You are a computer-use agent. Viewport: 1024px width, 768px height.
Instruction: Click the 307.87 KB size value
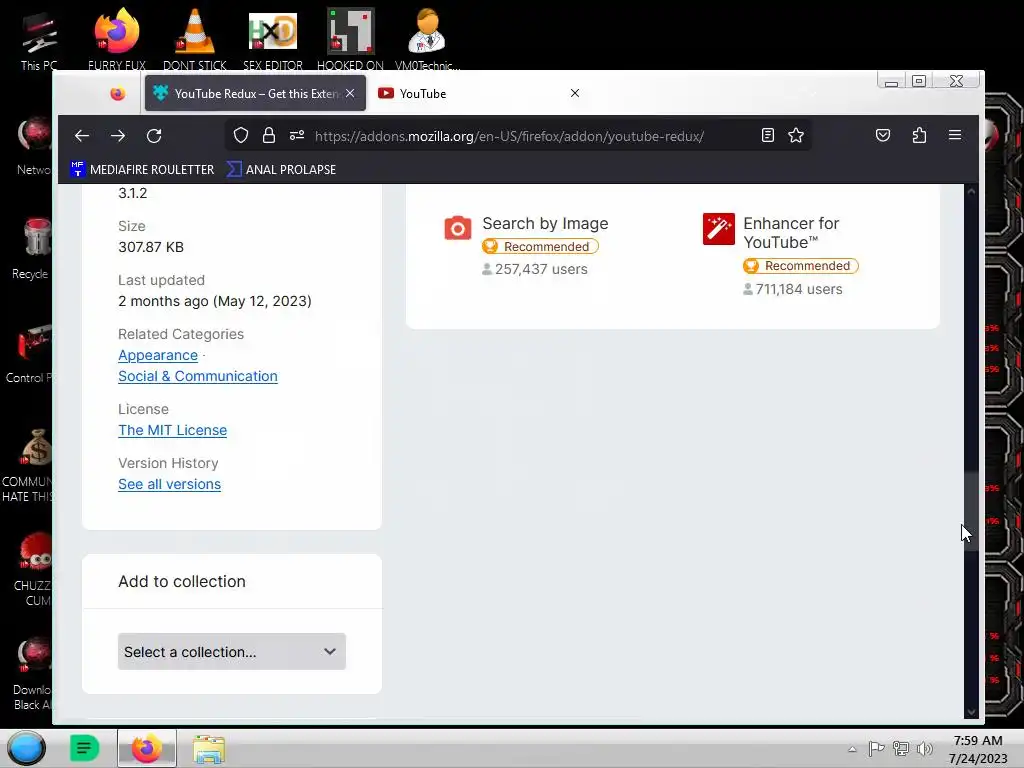pyautogui.click(x=151, y=247)
